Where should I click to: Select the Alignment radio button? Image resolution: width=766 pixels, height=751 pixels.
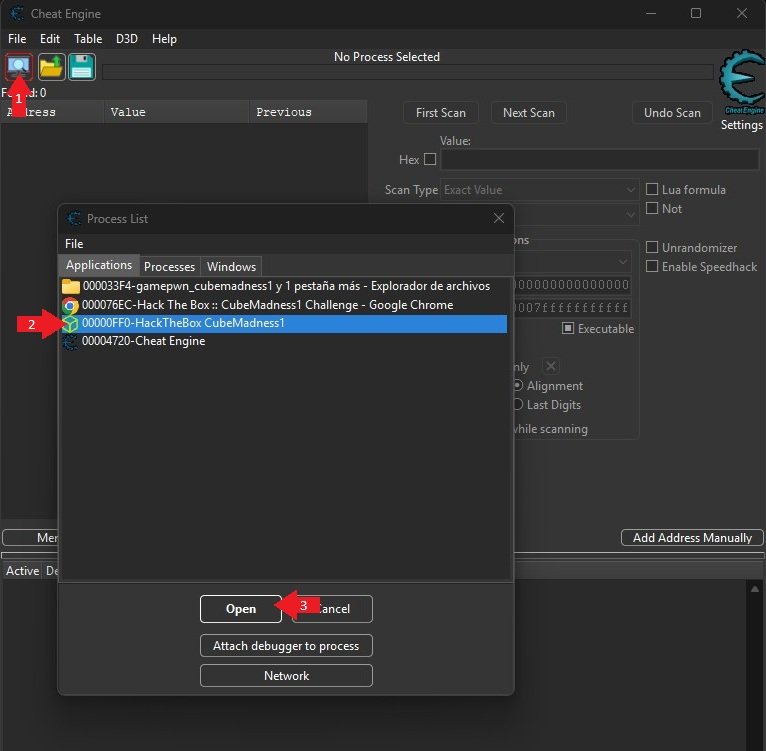[518, 386]
